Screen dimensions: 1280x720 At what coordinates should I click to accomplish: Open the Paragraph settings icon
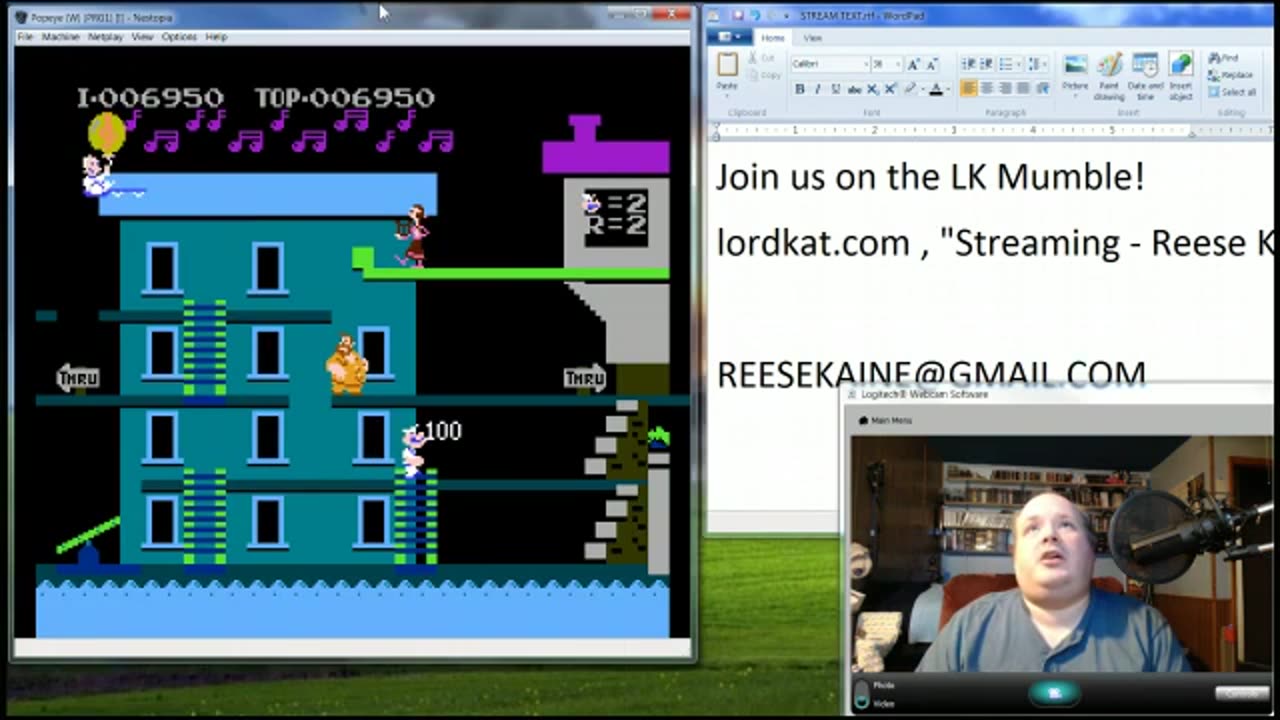tap(1042, 88)
